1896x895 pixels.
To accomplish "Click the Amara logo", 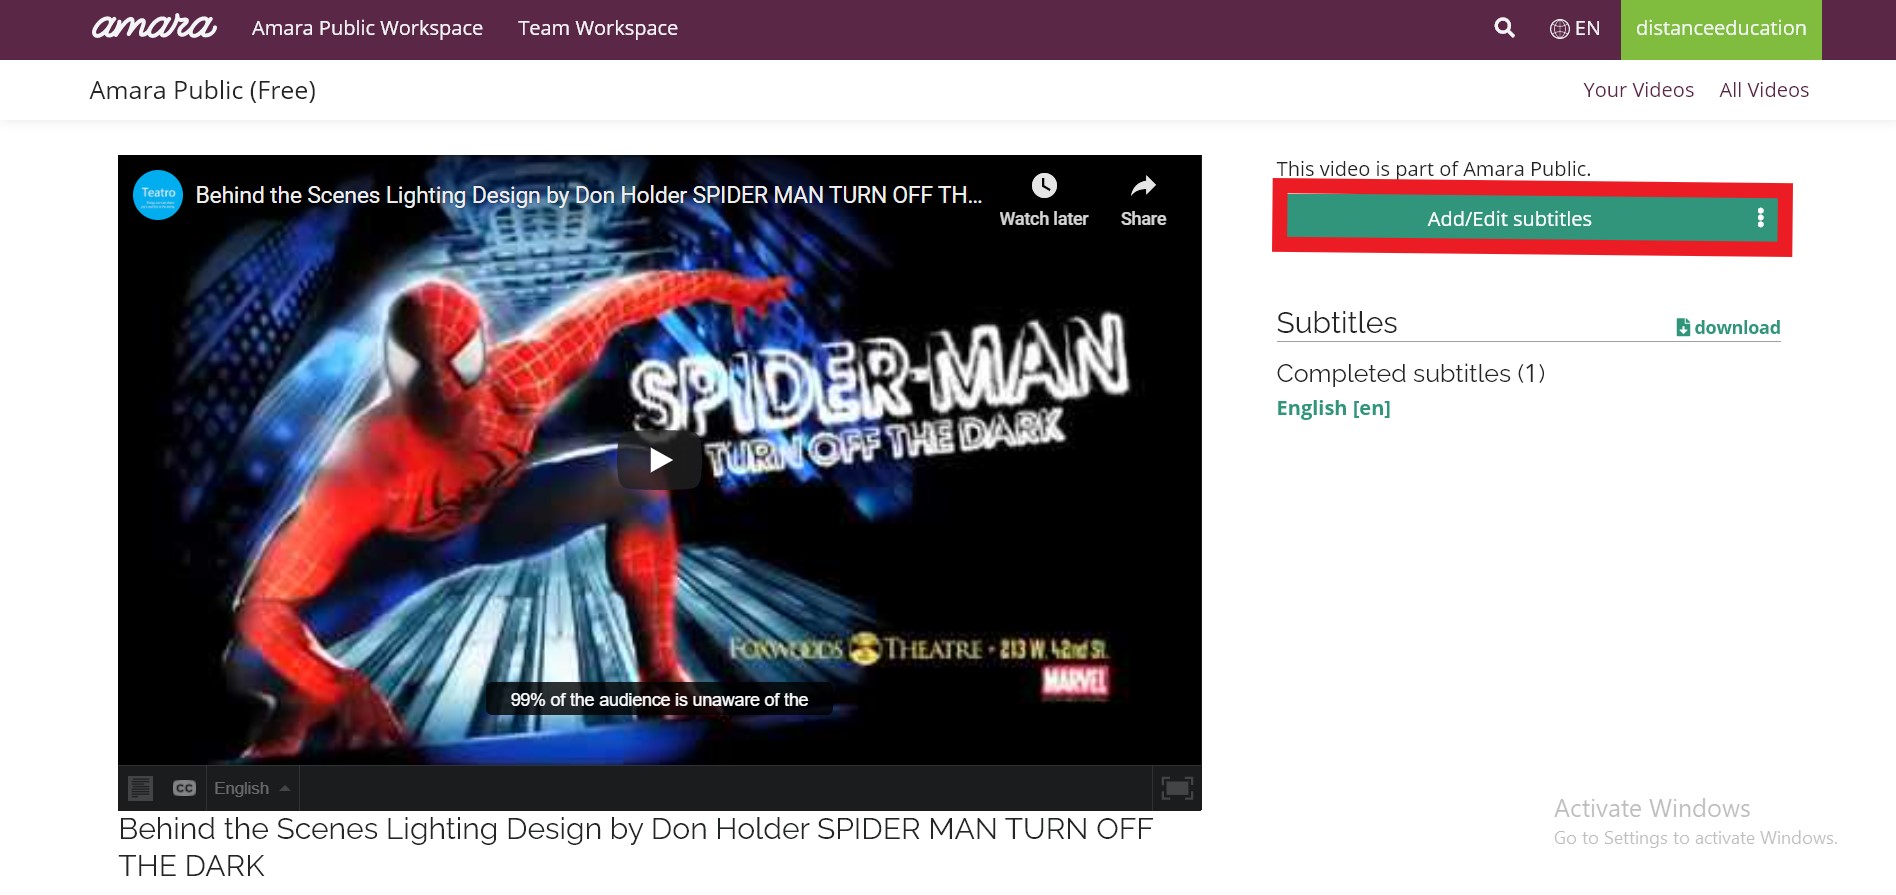I will pos(154,27).
